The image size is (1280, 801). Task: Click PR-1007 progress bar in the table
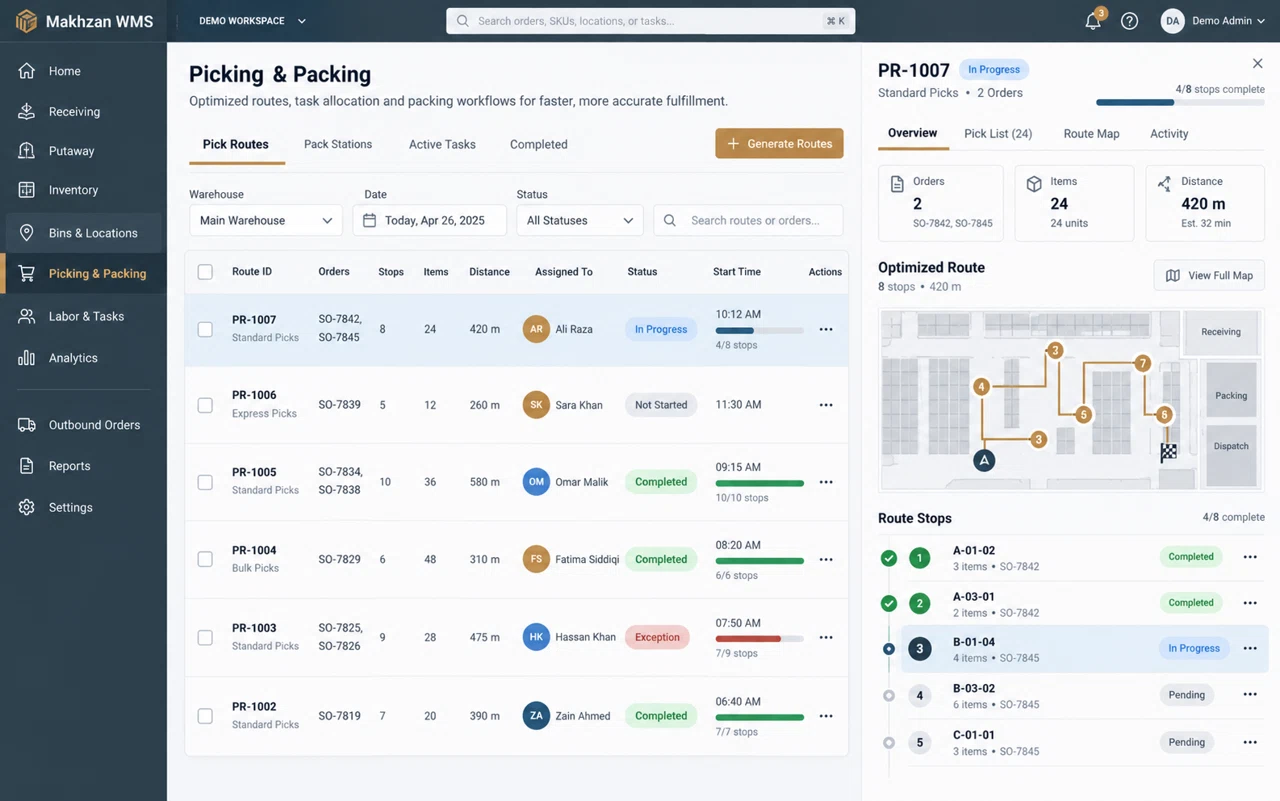coord(760,330)
